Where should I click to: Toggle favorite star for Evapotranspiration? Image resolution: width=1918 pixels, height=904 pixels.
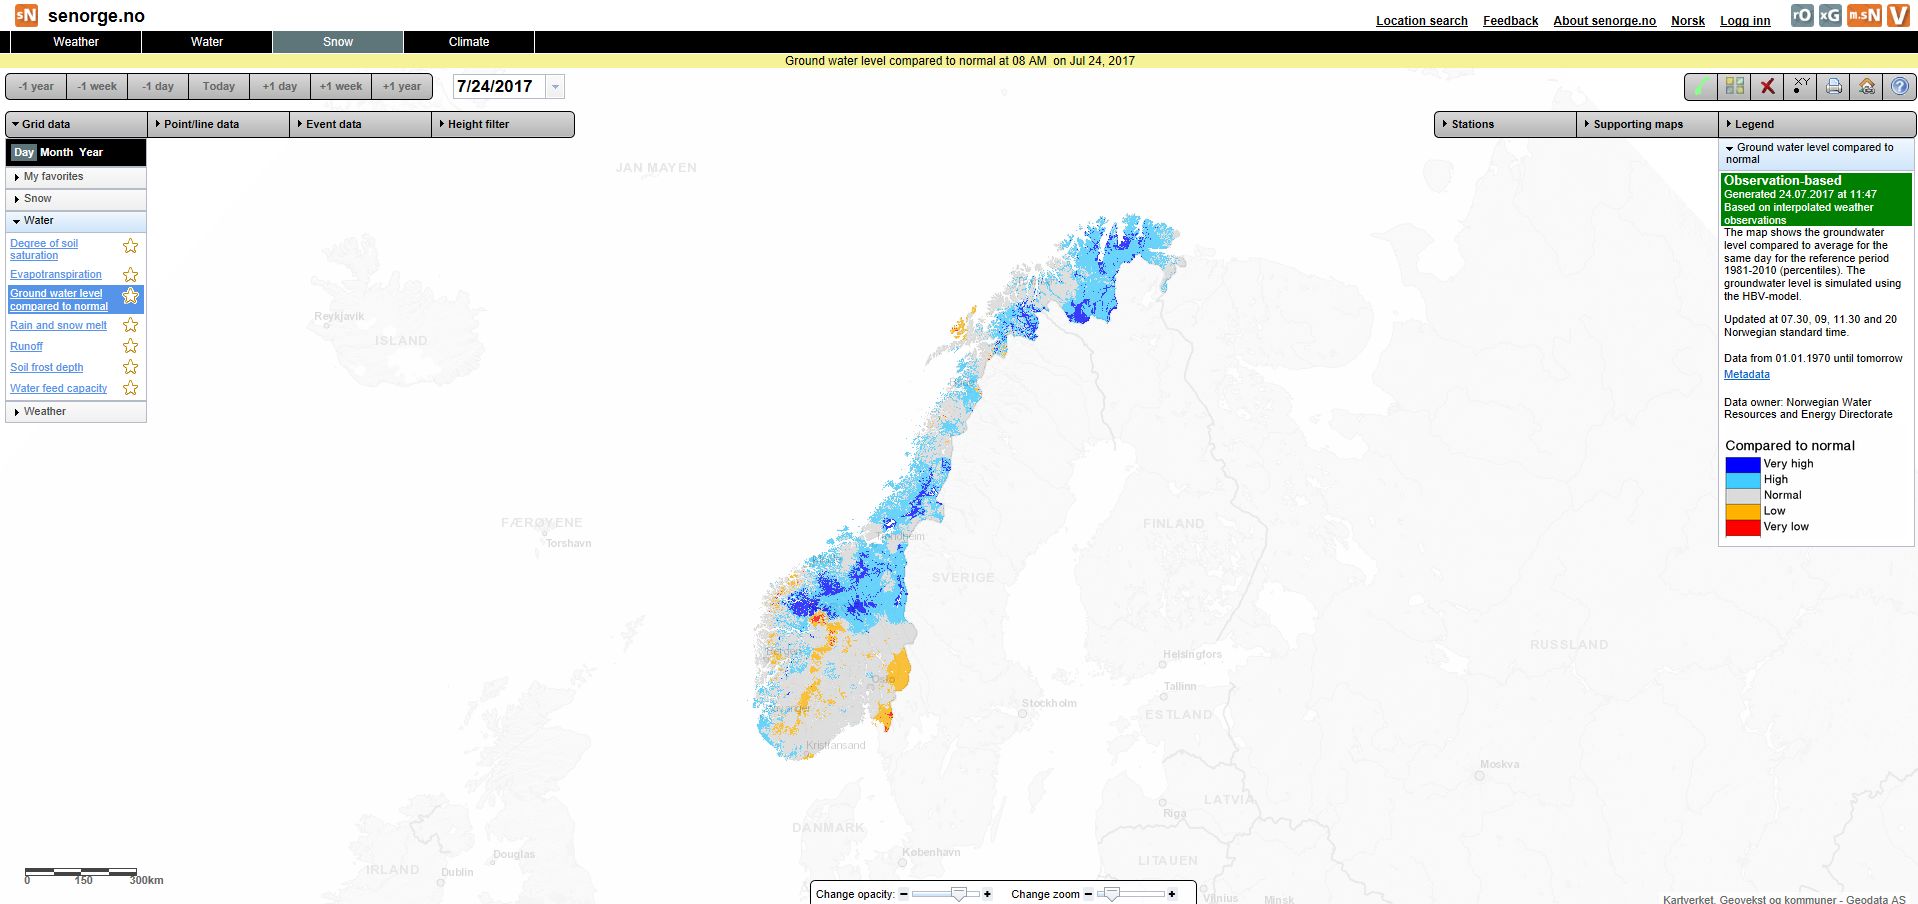[130, 275]
